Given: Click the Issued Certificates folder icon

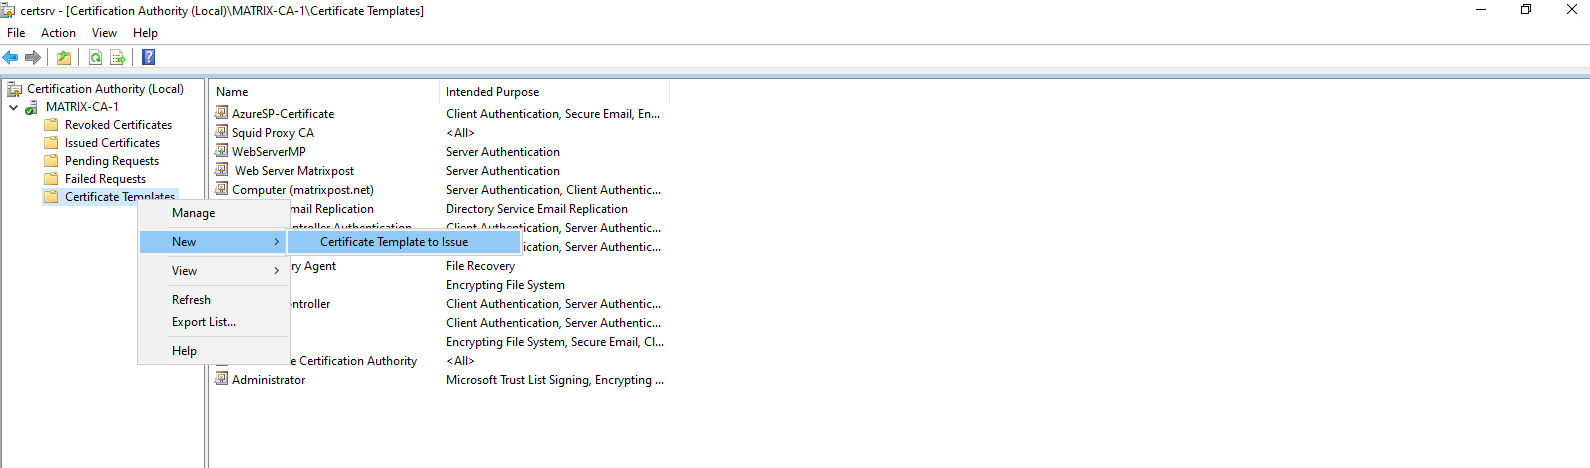Looking at the screenshot, I should pos(51,143).
